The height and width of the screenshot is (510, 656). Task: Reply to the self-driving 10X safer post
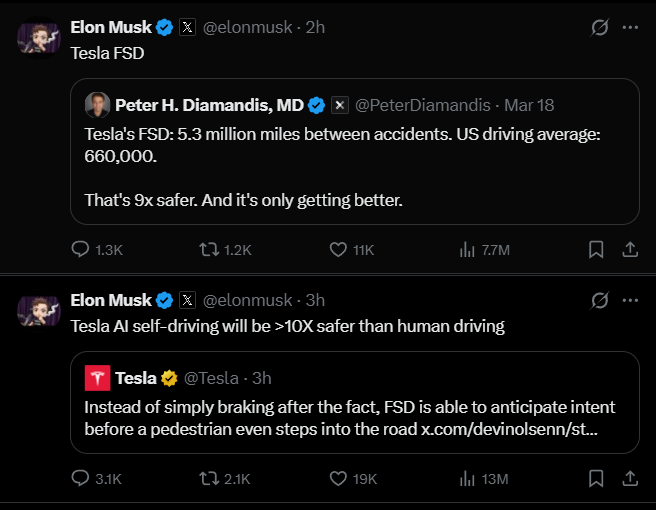tap(83, 479)
